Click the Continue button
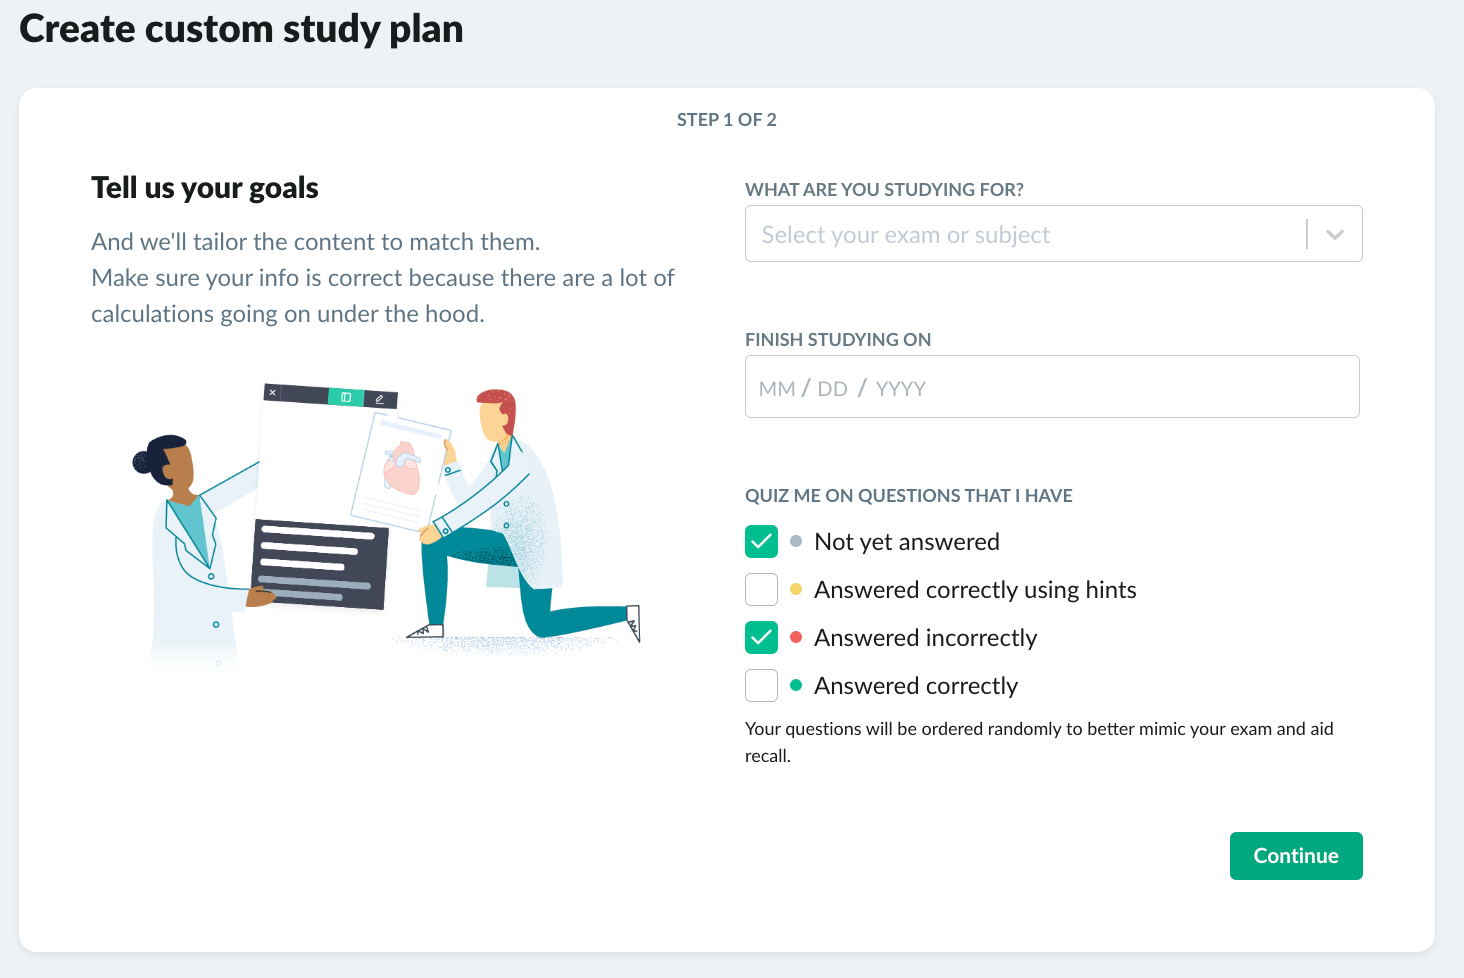This screenshot has width=1464, height=978. pyautogui.click(x=1296, y=856)
